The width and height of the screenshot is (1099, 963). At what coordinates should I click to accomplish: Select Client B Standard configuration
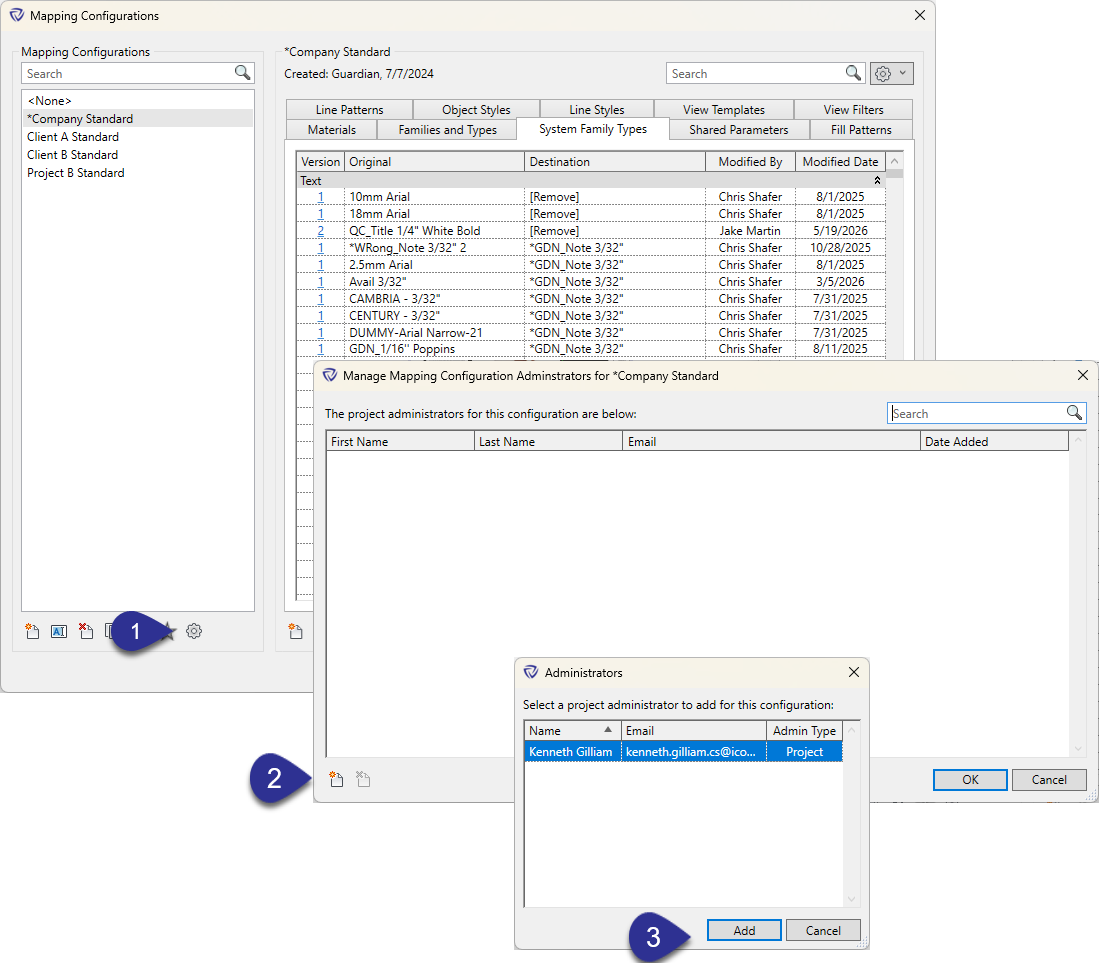pos(137,155)
